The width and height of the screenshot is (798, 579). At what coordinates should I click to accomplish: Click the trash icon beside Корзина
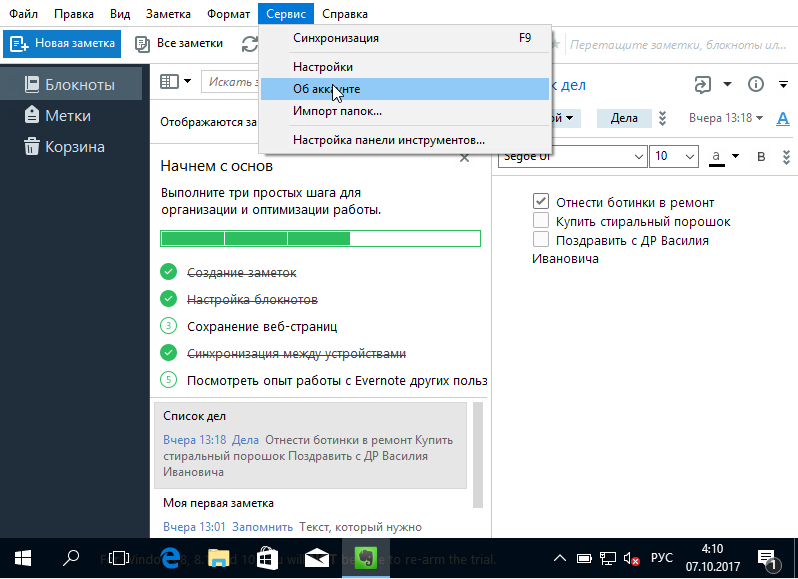tap(32, 147)
